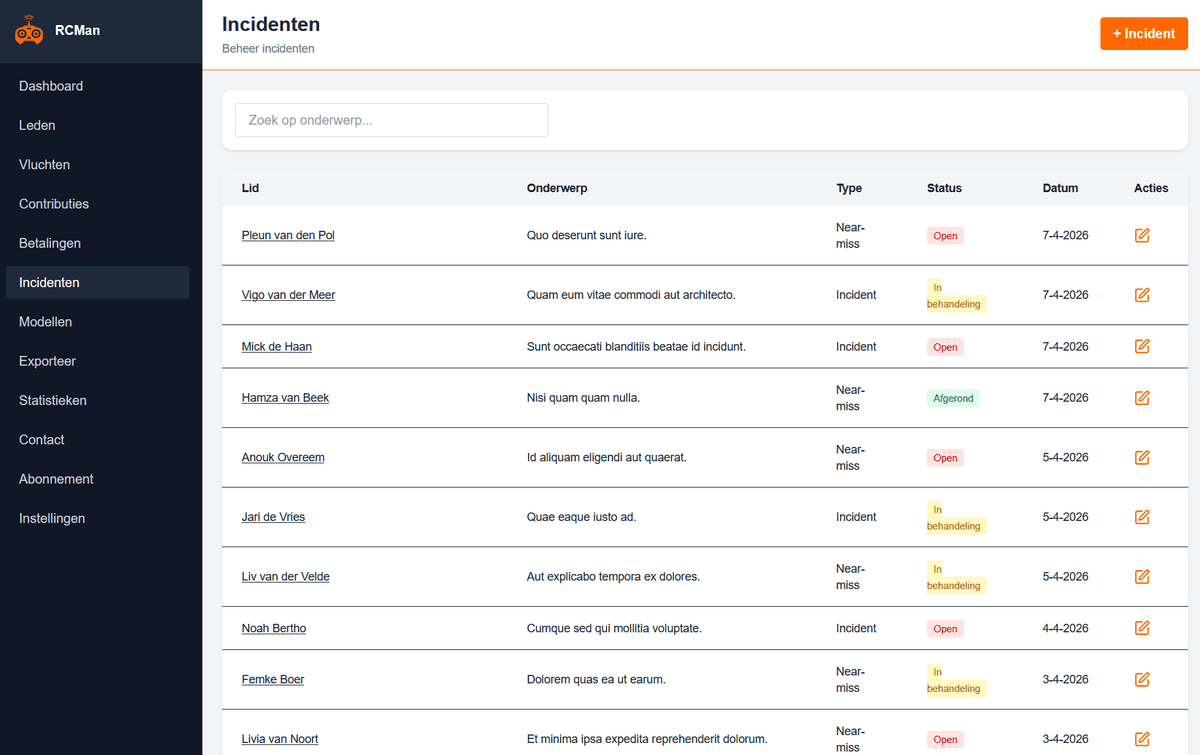Viewport: 1200px width, 755px height.
Task: Open the Exporteer section from the sidebar
Action: (x=47, y=361)
